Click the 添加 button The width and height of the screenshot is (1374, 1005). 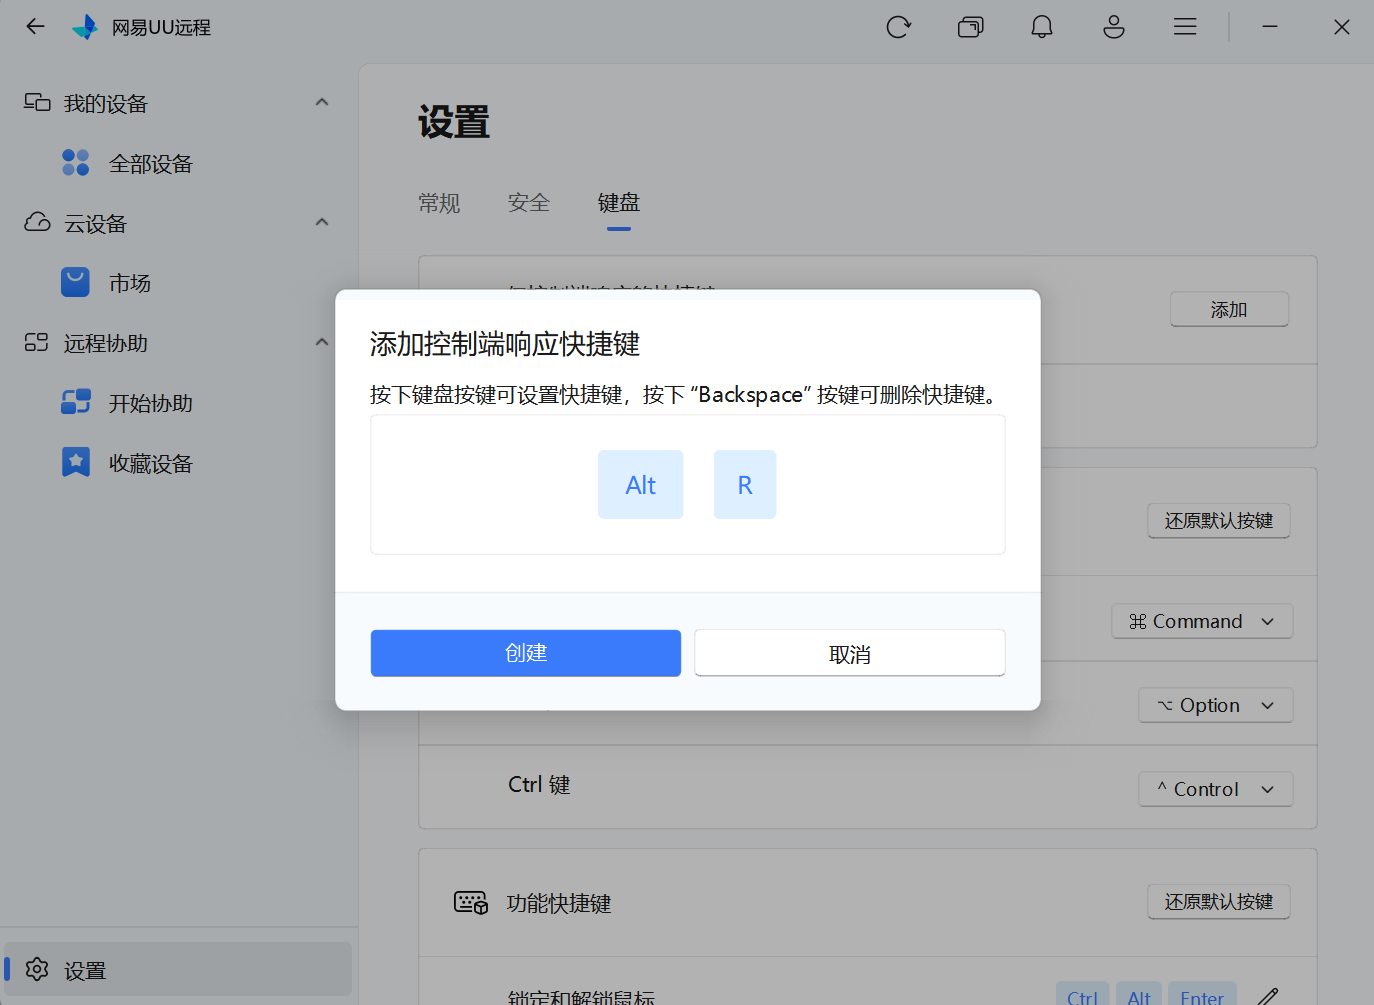click(1229, 309)
